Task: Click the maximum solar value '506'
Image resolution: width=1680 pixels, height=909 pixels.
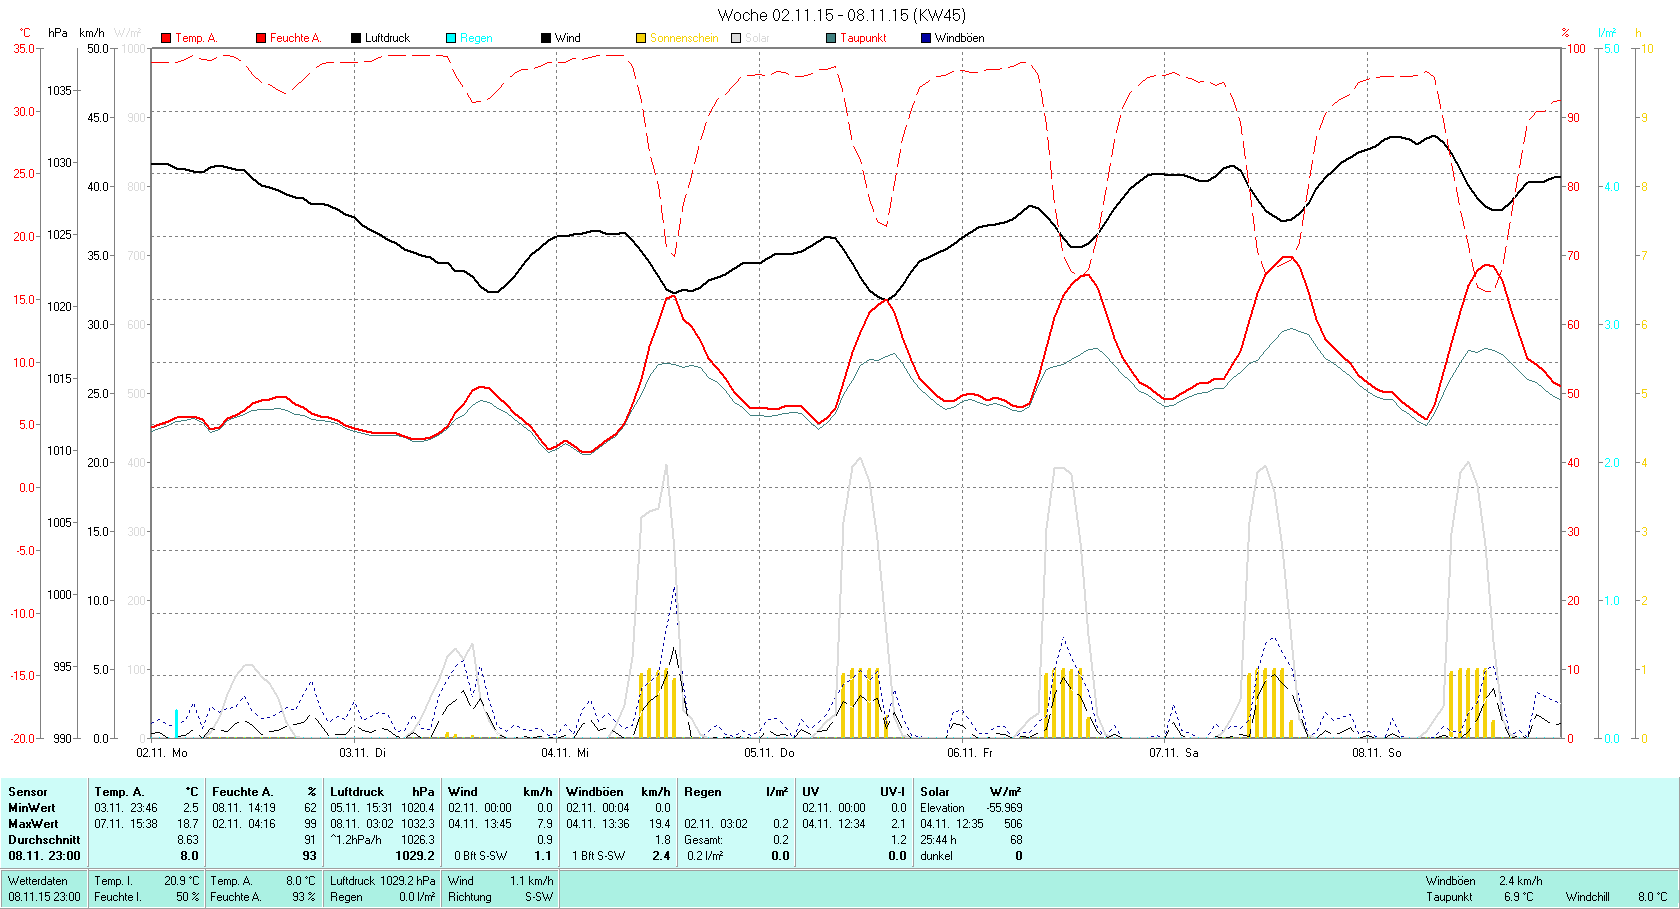Action: [1013, 824]
